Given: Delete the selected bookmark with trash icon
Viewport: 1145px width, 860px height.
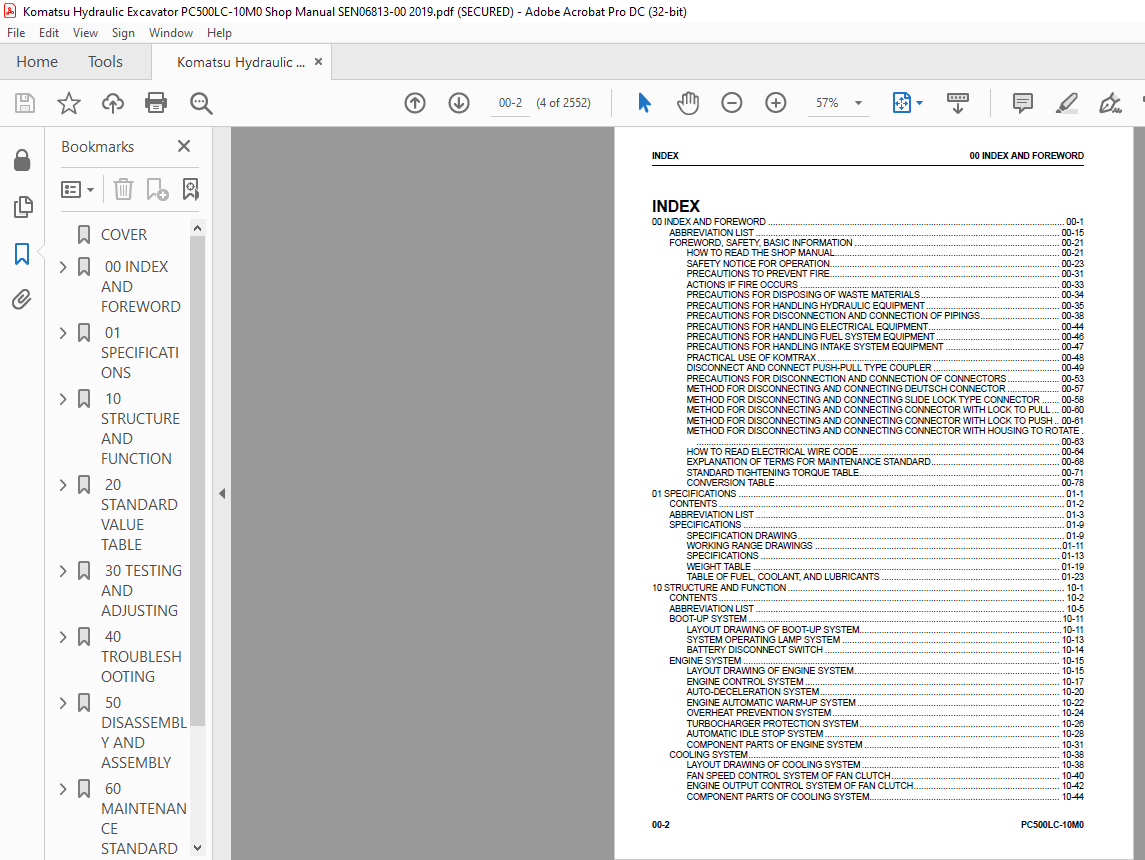Looking at the screenshot, I should [x=123, y=190].
